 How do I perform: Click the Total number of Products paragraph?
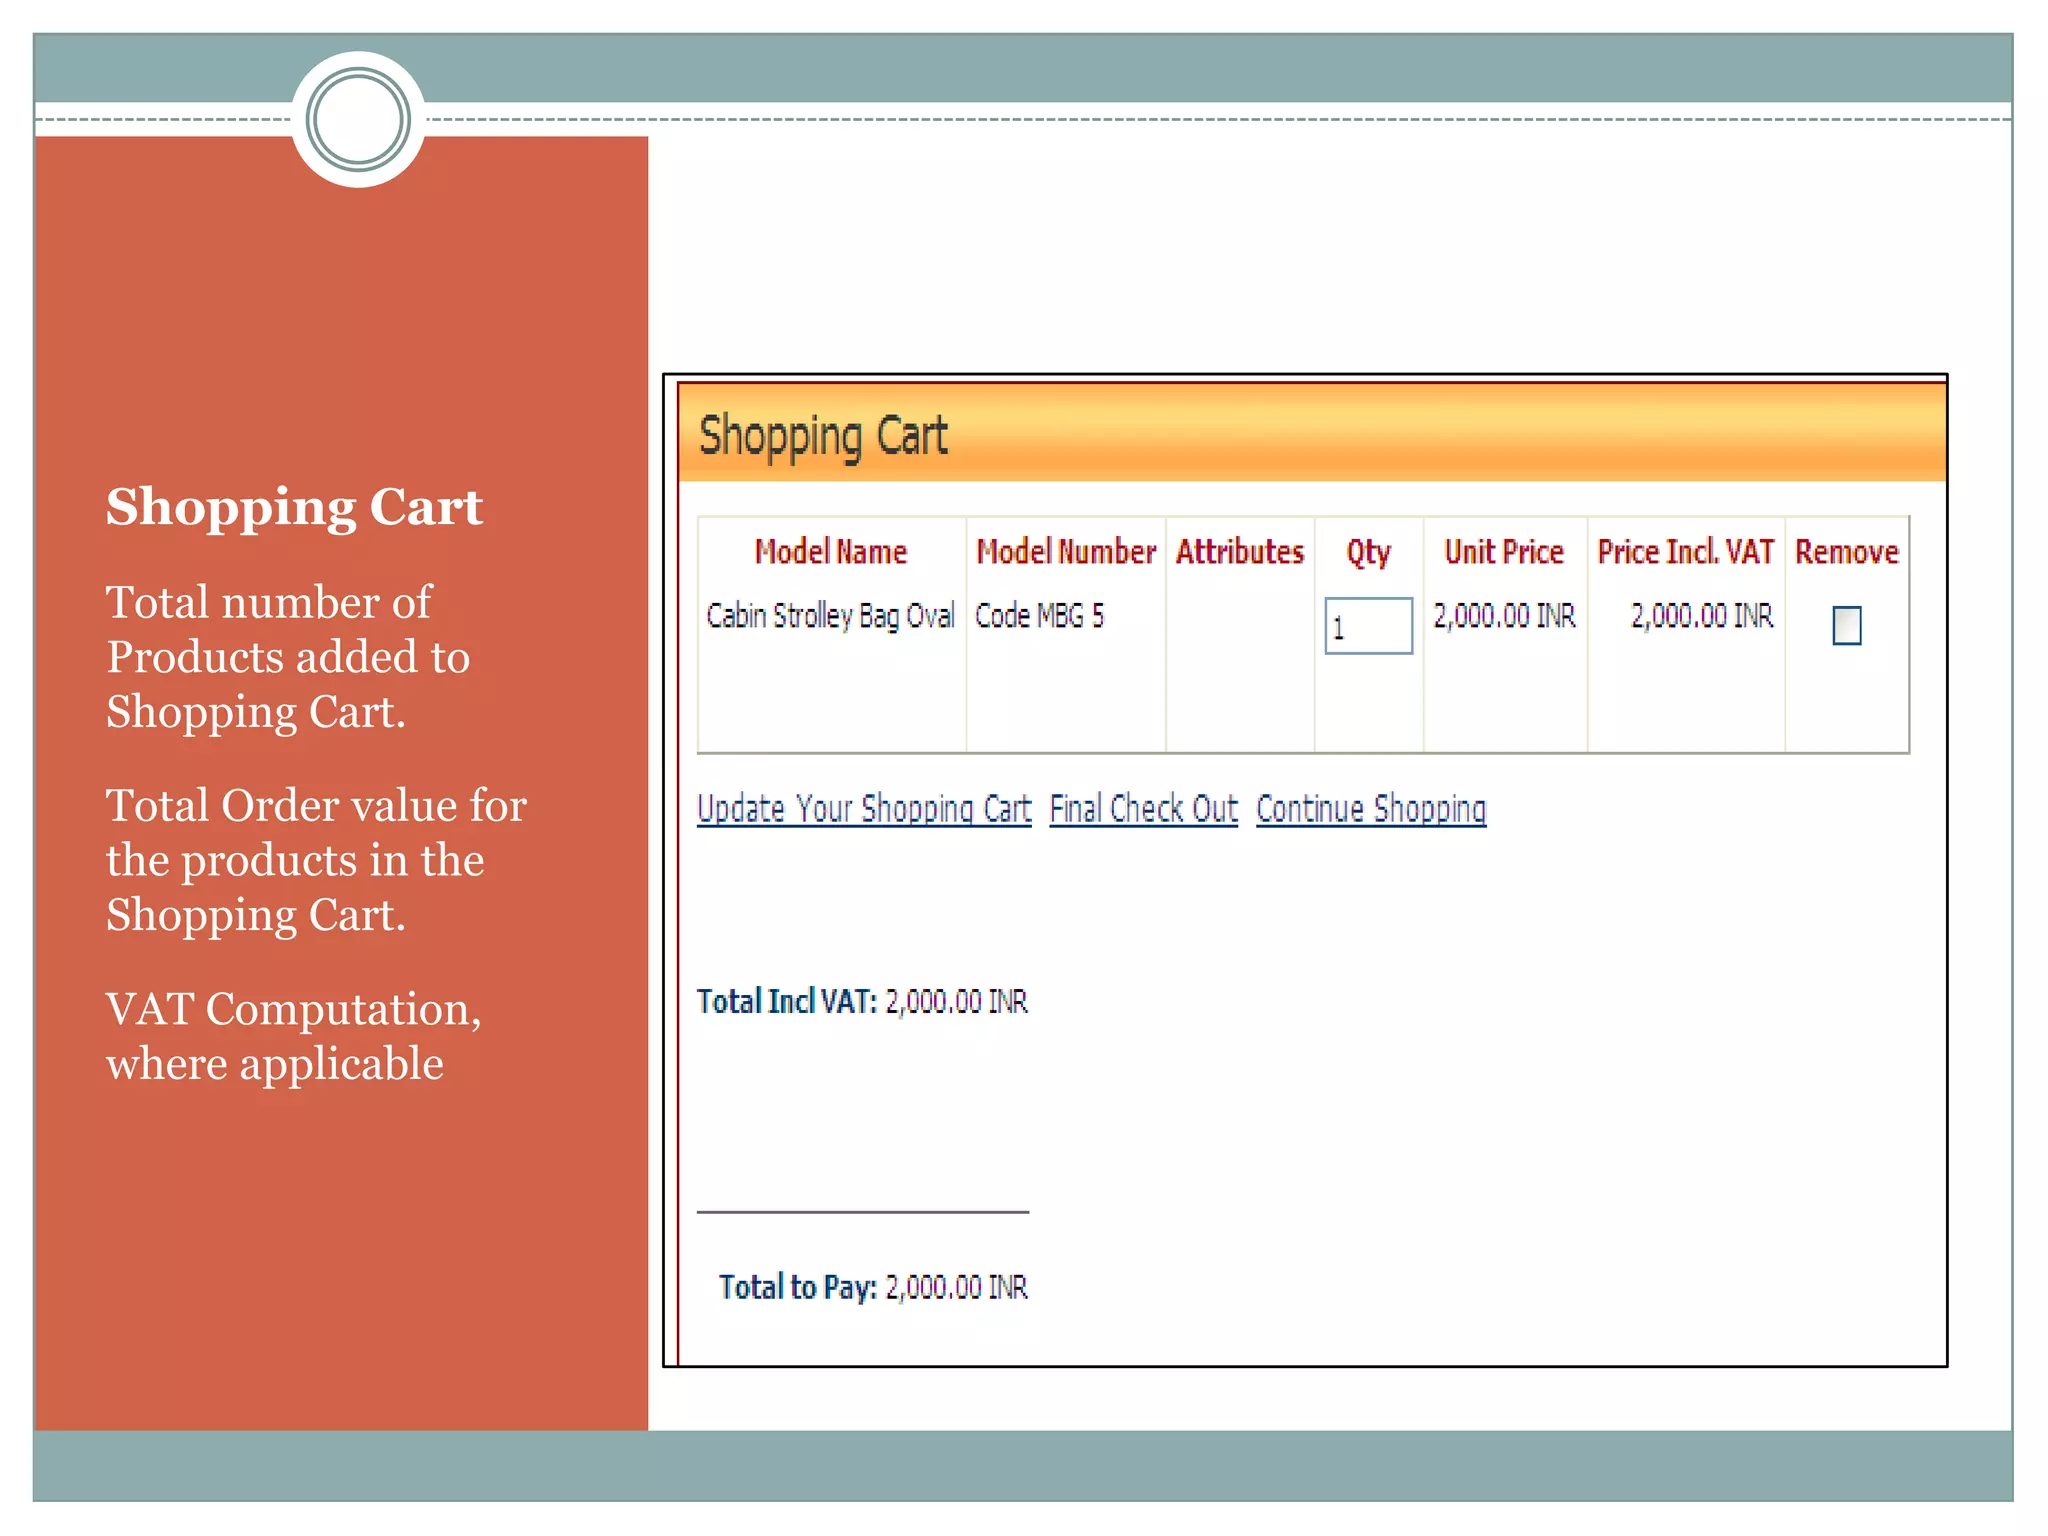click(288, 657)
